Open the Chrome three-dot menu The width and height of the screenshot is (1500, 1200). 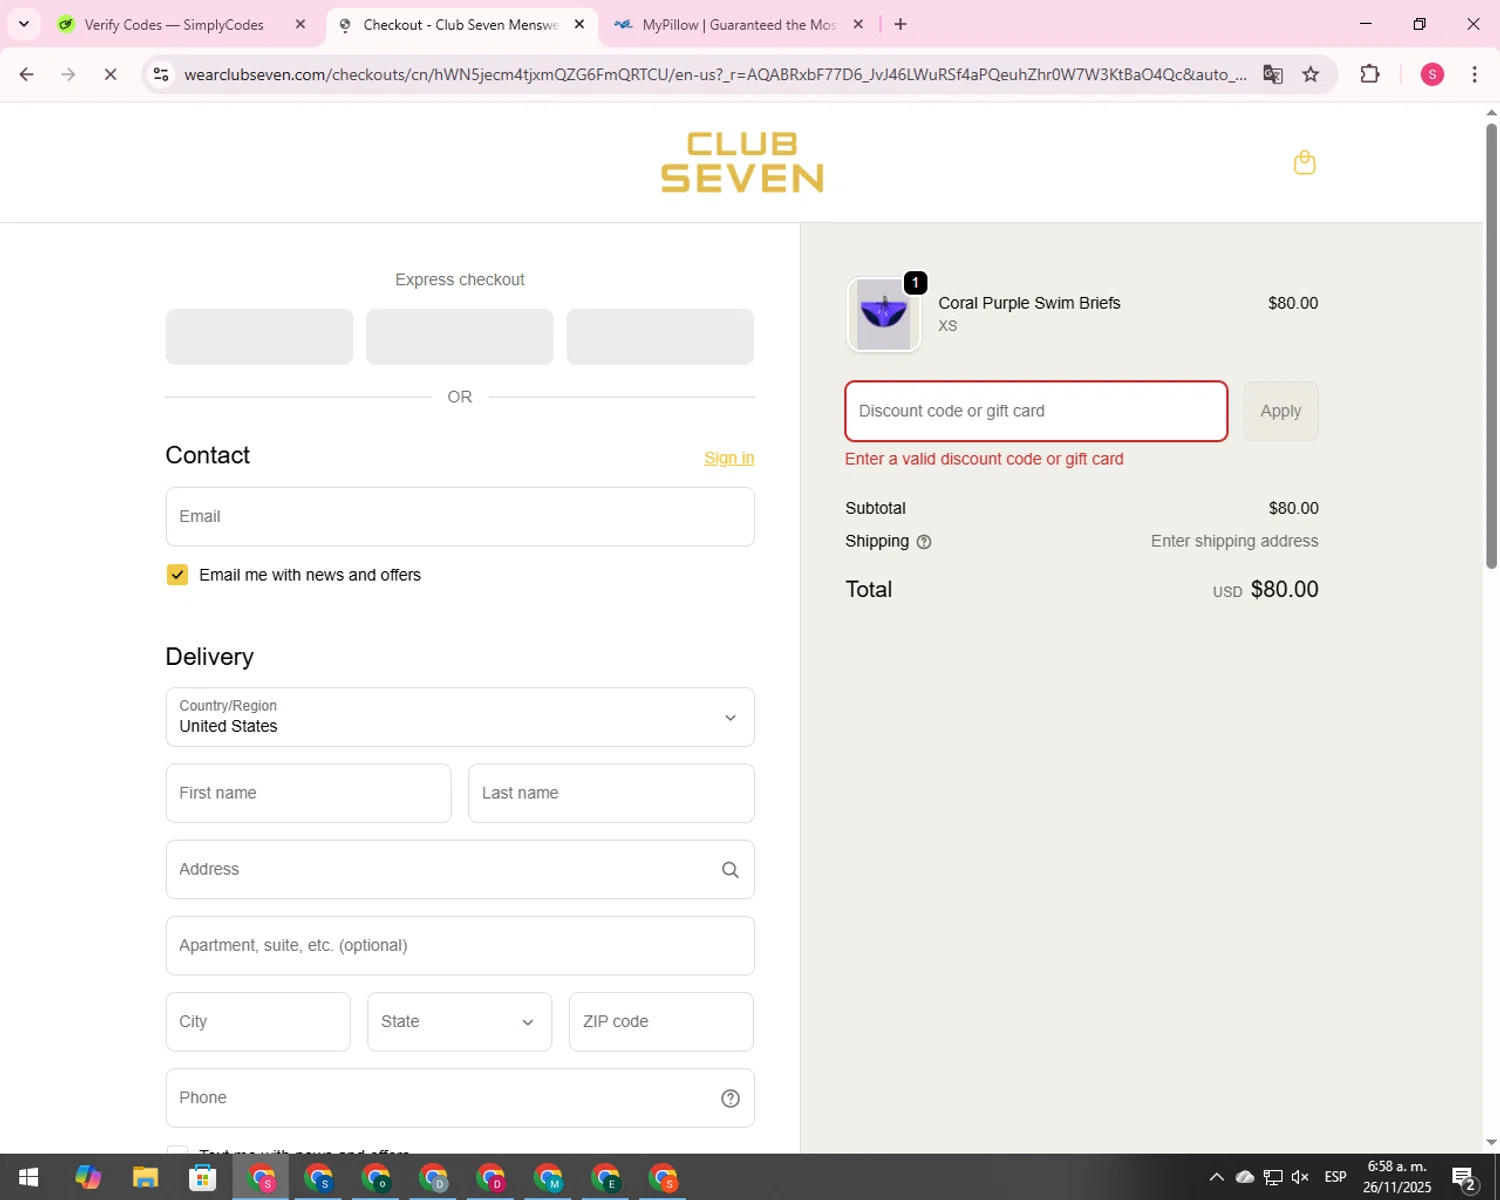[x=1474, y=74]
